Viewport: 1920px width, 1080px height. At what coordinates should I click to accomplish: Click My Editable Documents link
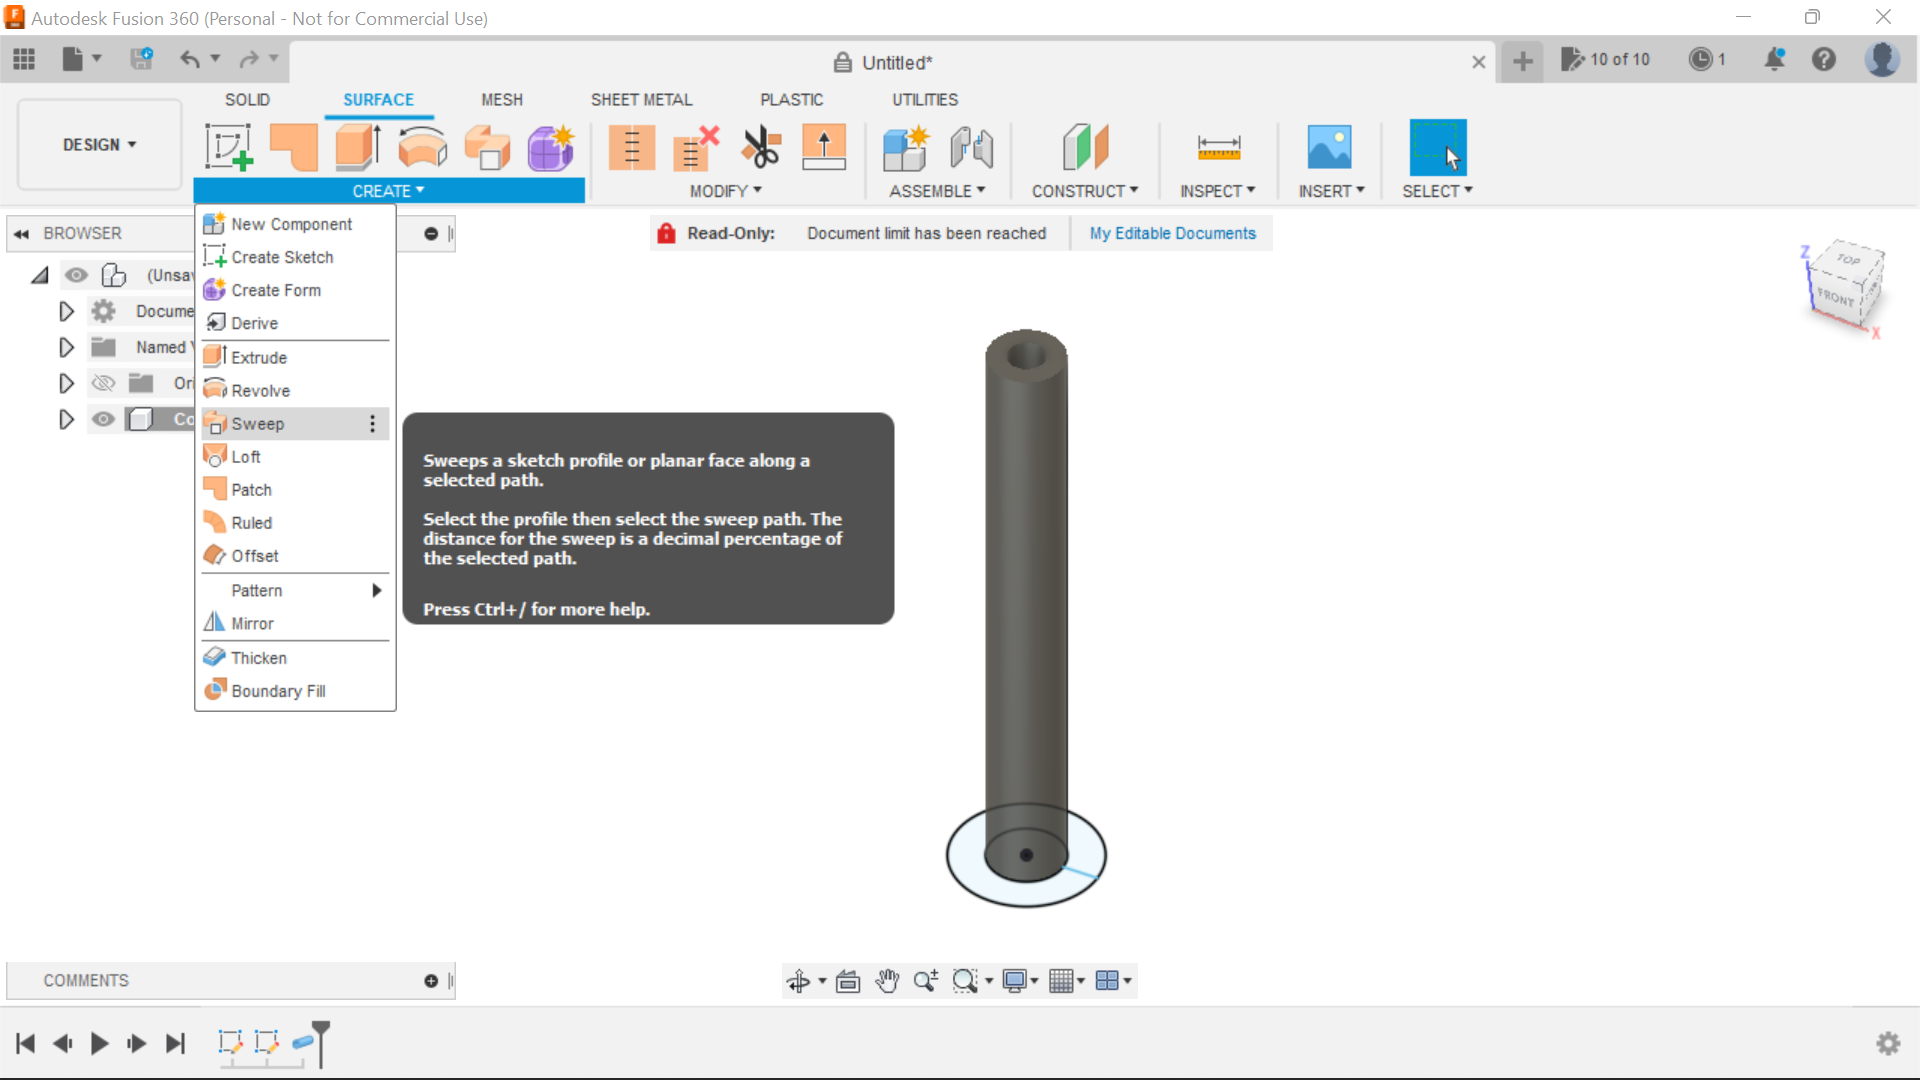point(1172,233)
